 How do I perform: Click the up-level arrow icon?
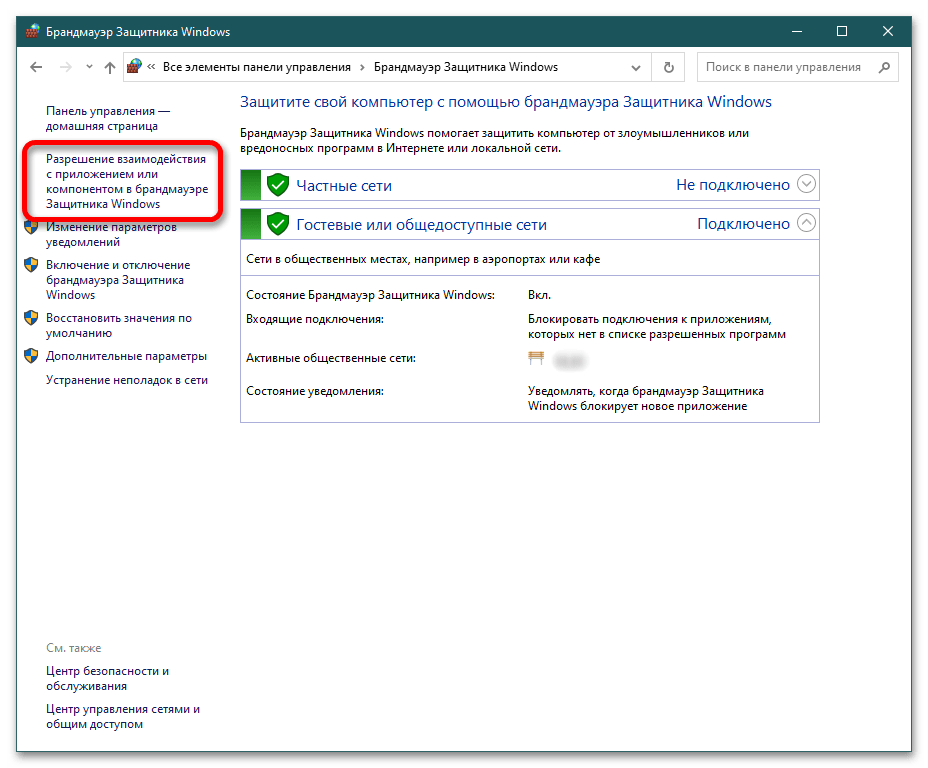point(110,68)
